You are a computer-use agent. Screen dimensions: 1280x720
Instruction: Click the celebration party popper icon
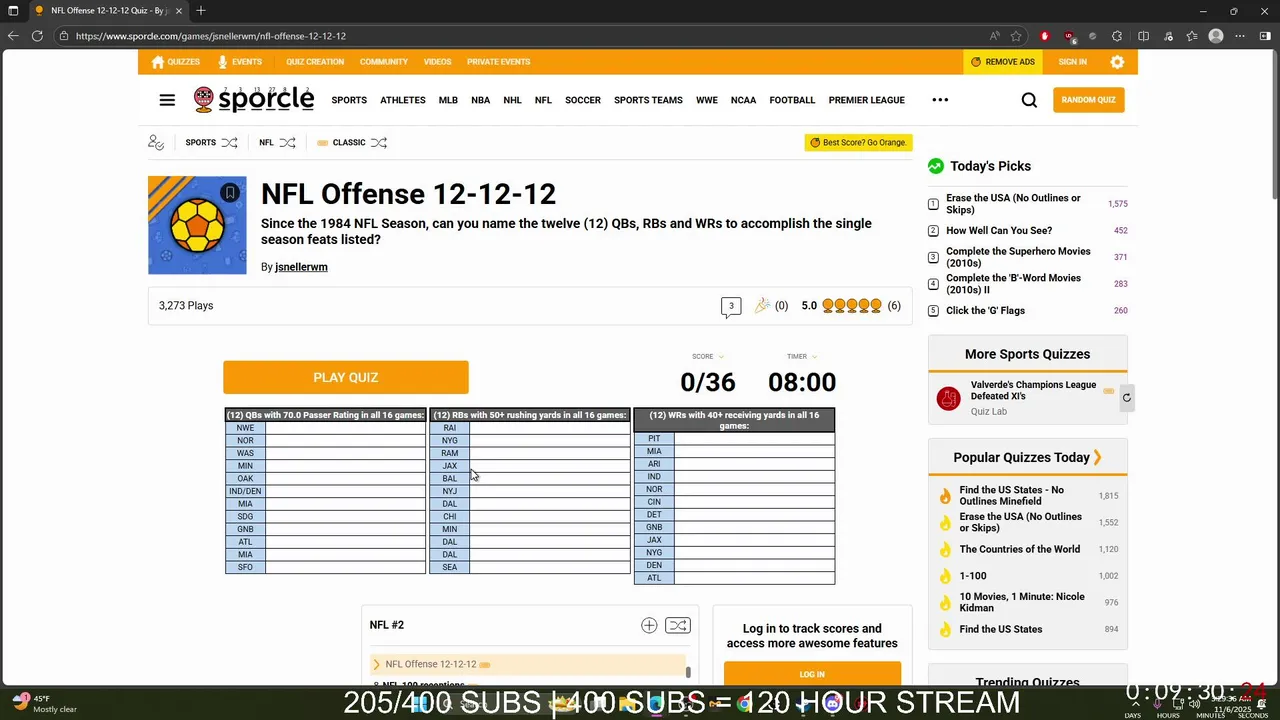pos(762,305)
